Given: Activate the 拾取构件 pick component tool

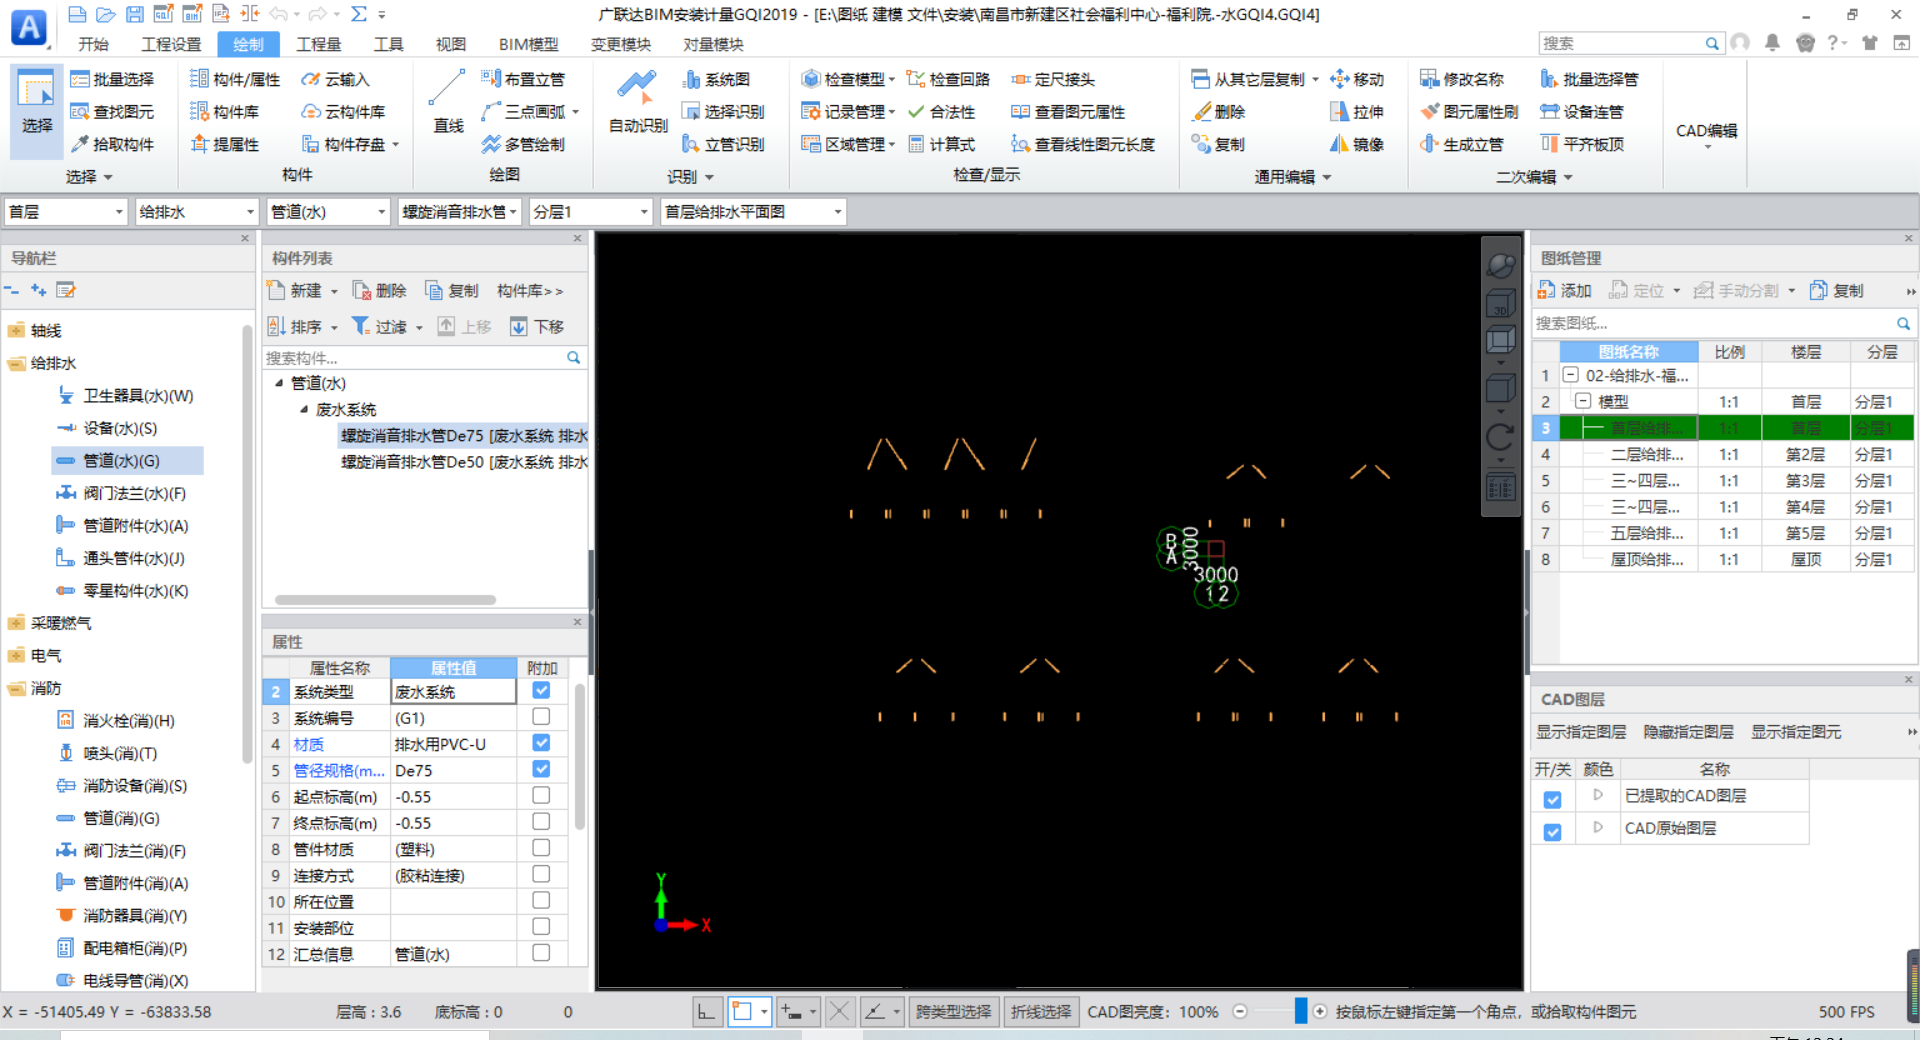Looking at the screenshot, I should [112, 144].
